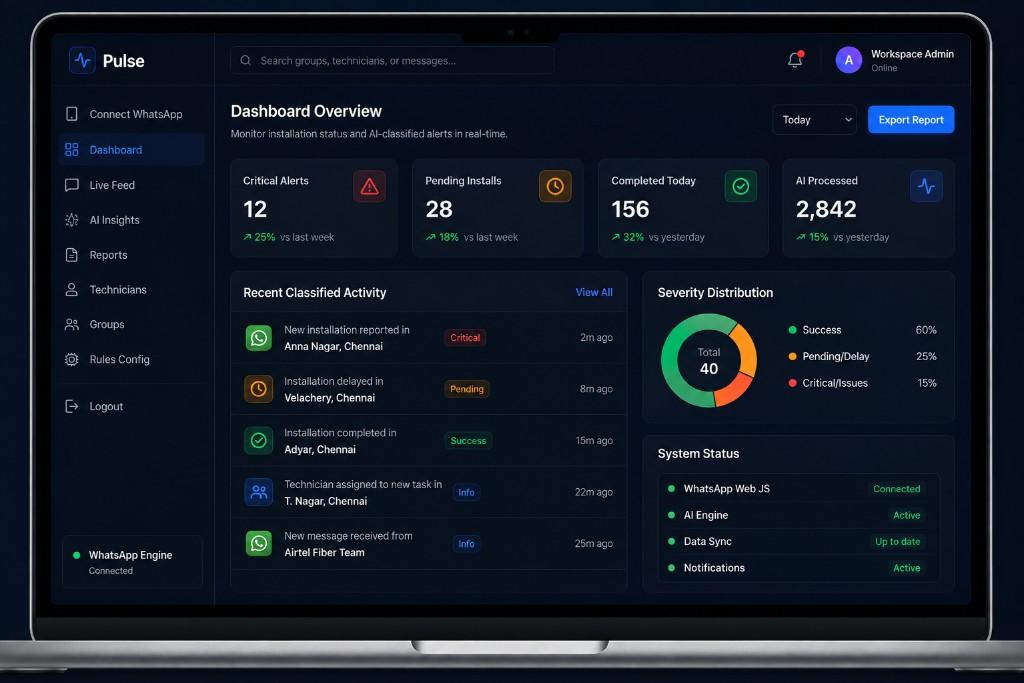Click the Critical severity badge
Screen dimensions: 1024x683
(x=465, y=338)
